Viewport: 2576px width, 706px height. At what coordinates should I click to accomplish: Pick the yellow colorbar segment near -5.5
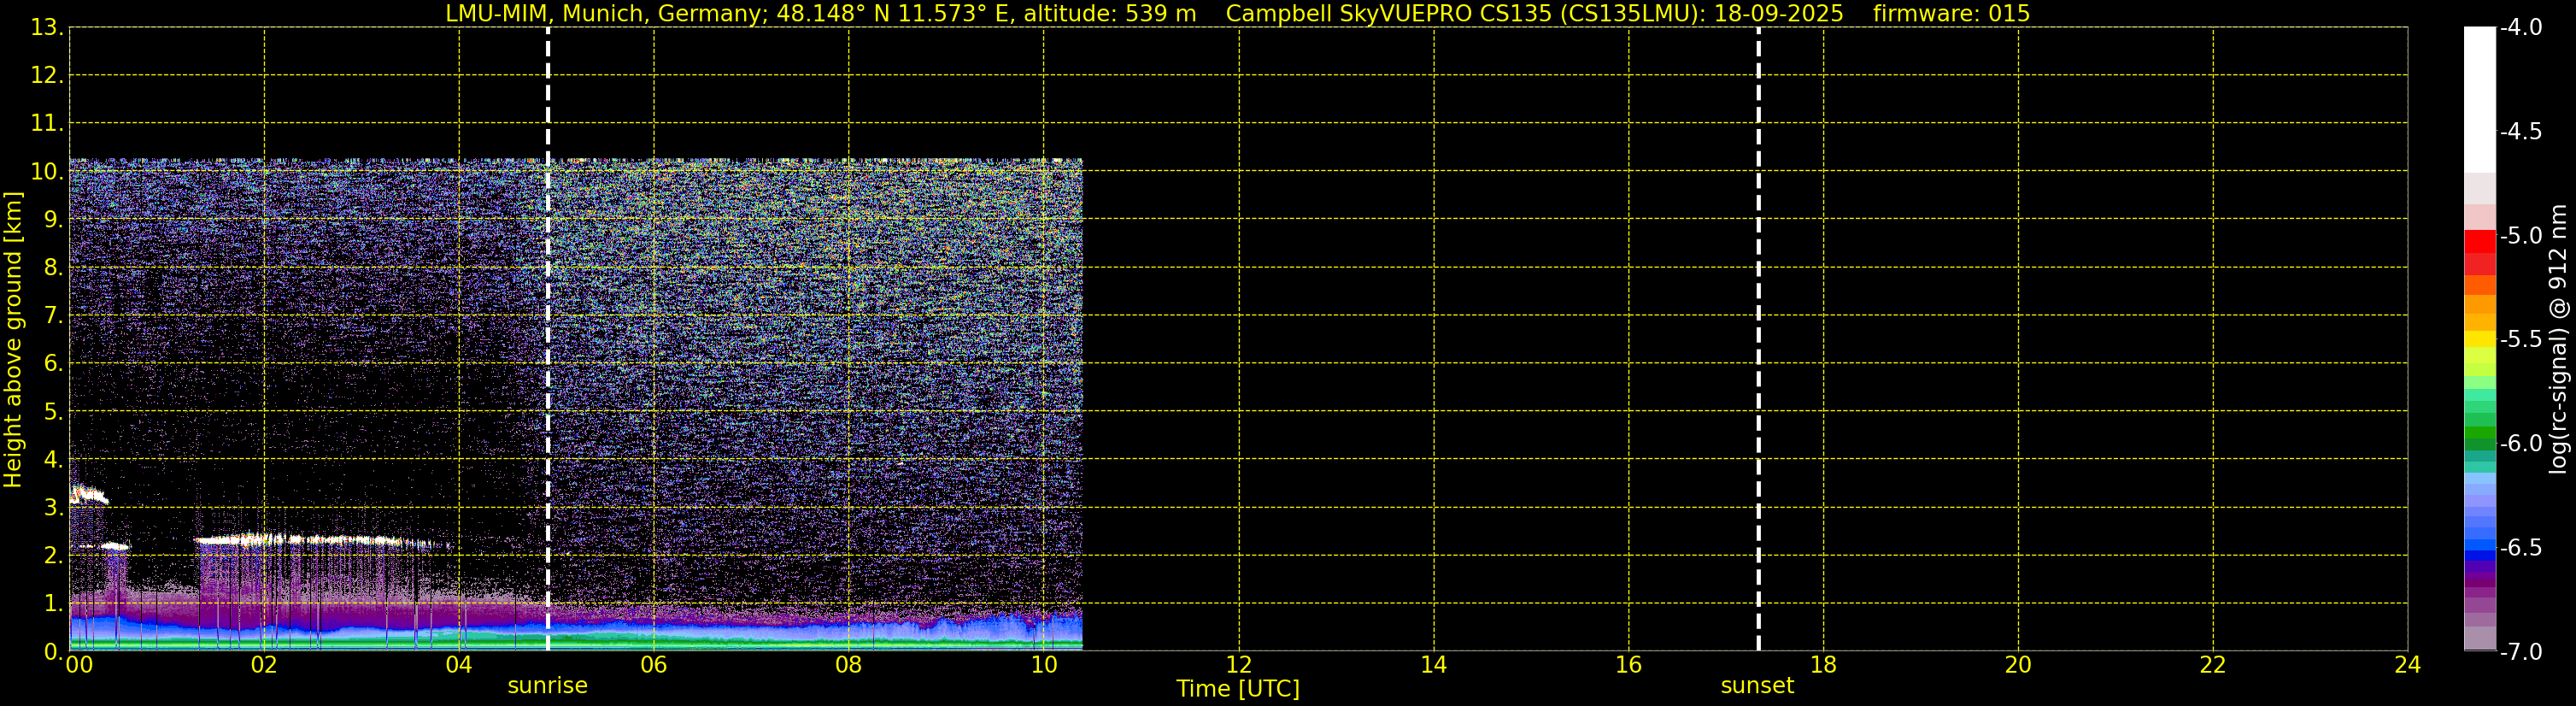point(2479,339)
